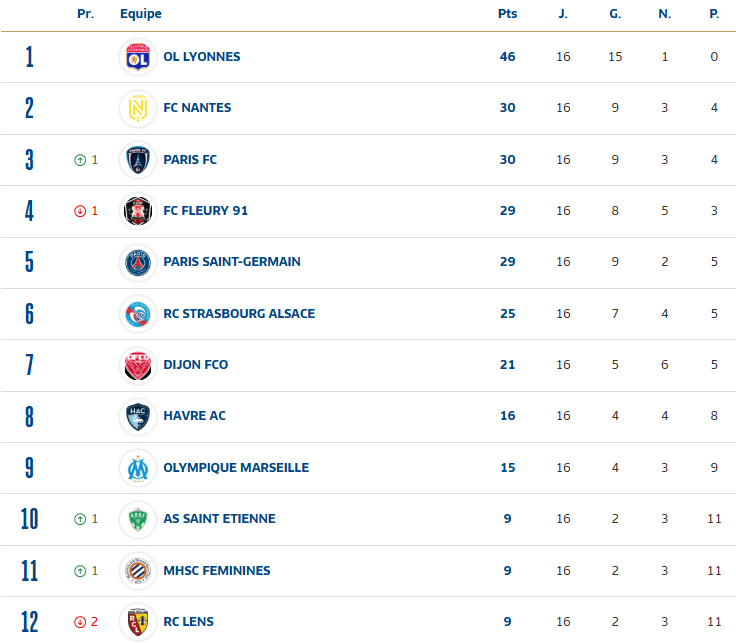Click FC Fleury 91 red down-arrow indicator
The image size is (736, 643).
(x=80, y=211)
